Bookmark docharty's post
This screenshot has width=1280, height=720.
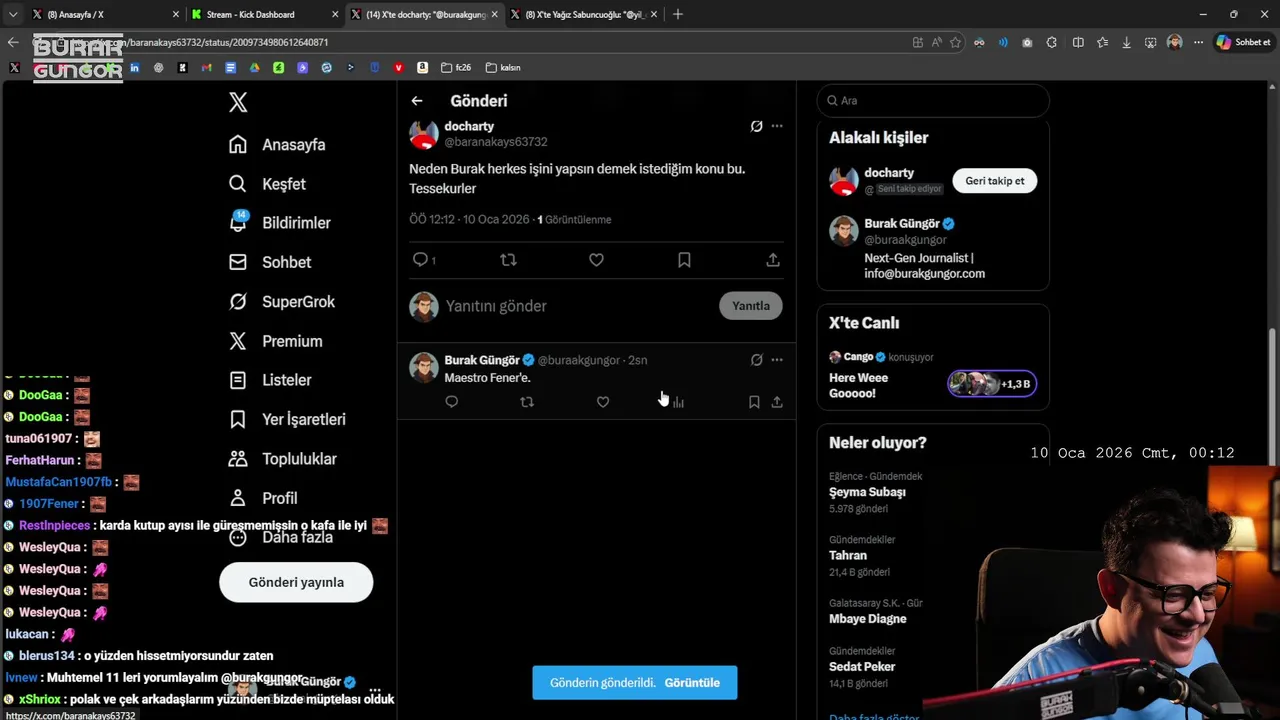(684, 259)
